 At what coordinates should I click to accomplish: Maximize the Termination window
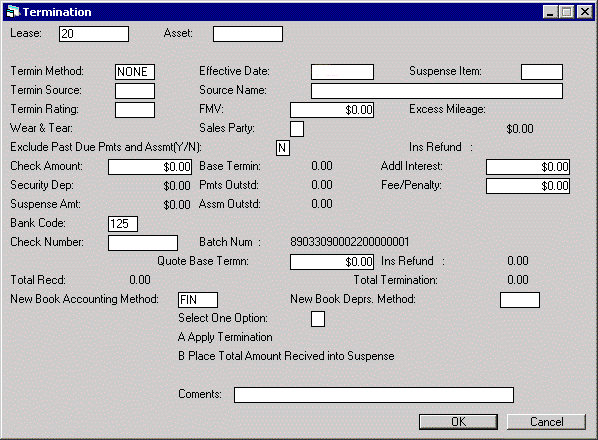(567, 12)
